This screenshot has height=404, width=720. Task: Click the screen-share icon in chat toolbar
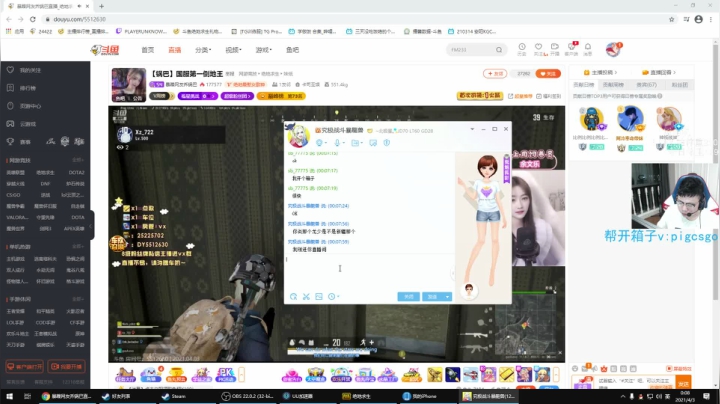click(x=373, y=143)
